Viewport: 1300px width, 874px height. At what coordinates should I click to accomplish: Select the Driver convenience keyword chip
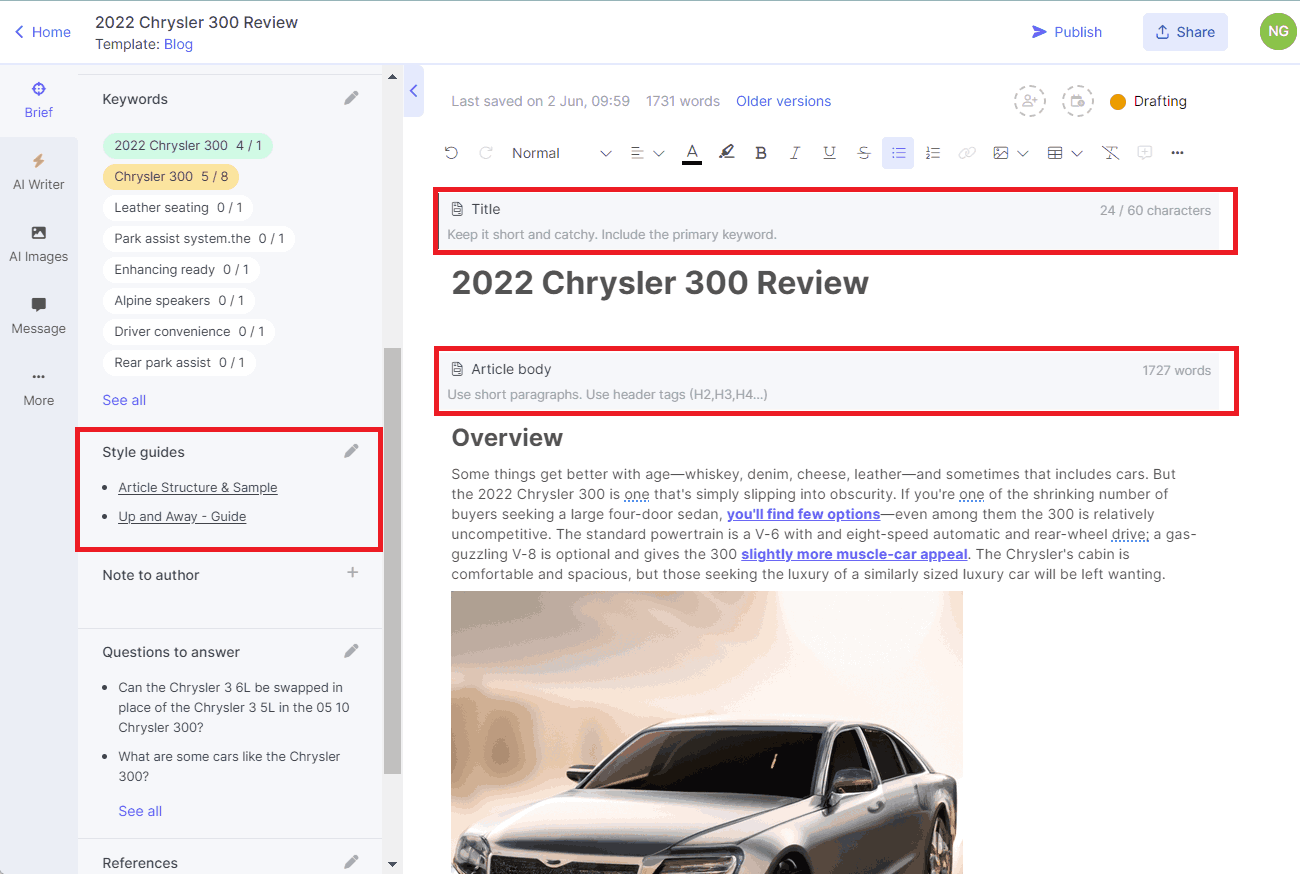click(189, 332)
